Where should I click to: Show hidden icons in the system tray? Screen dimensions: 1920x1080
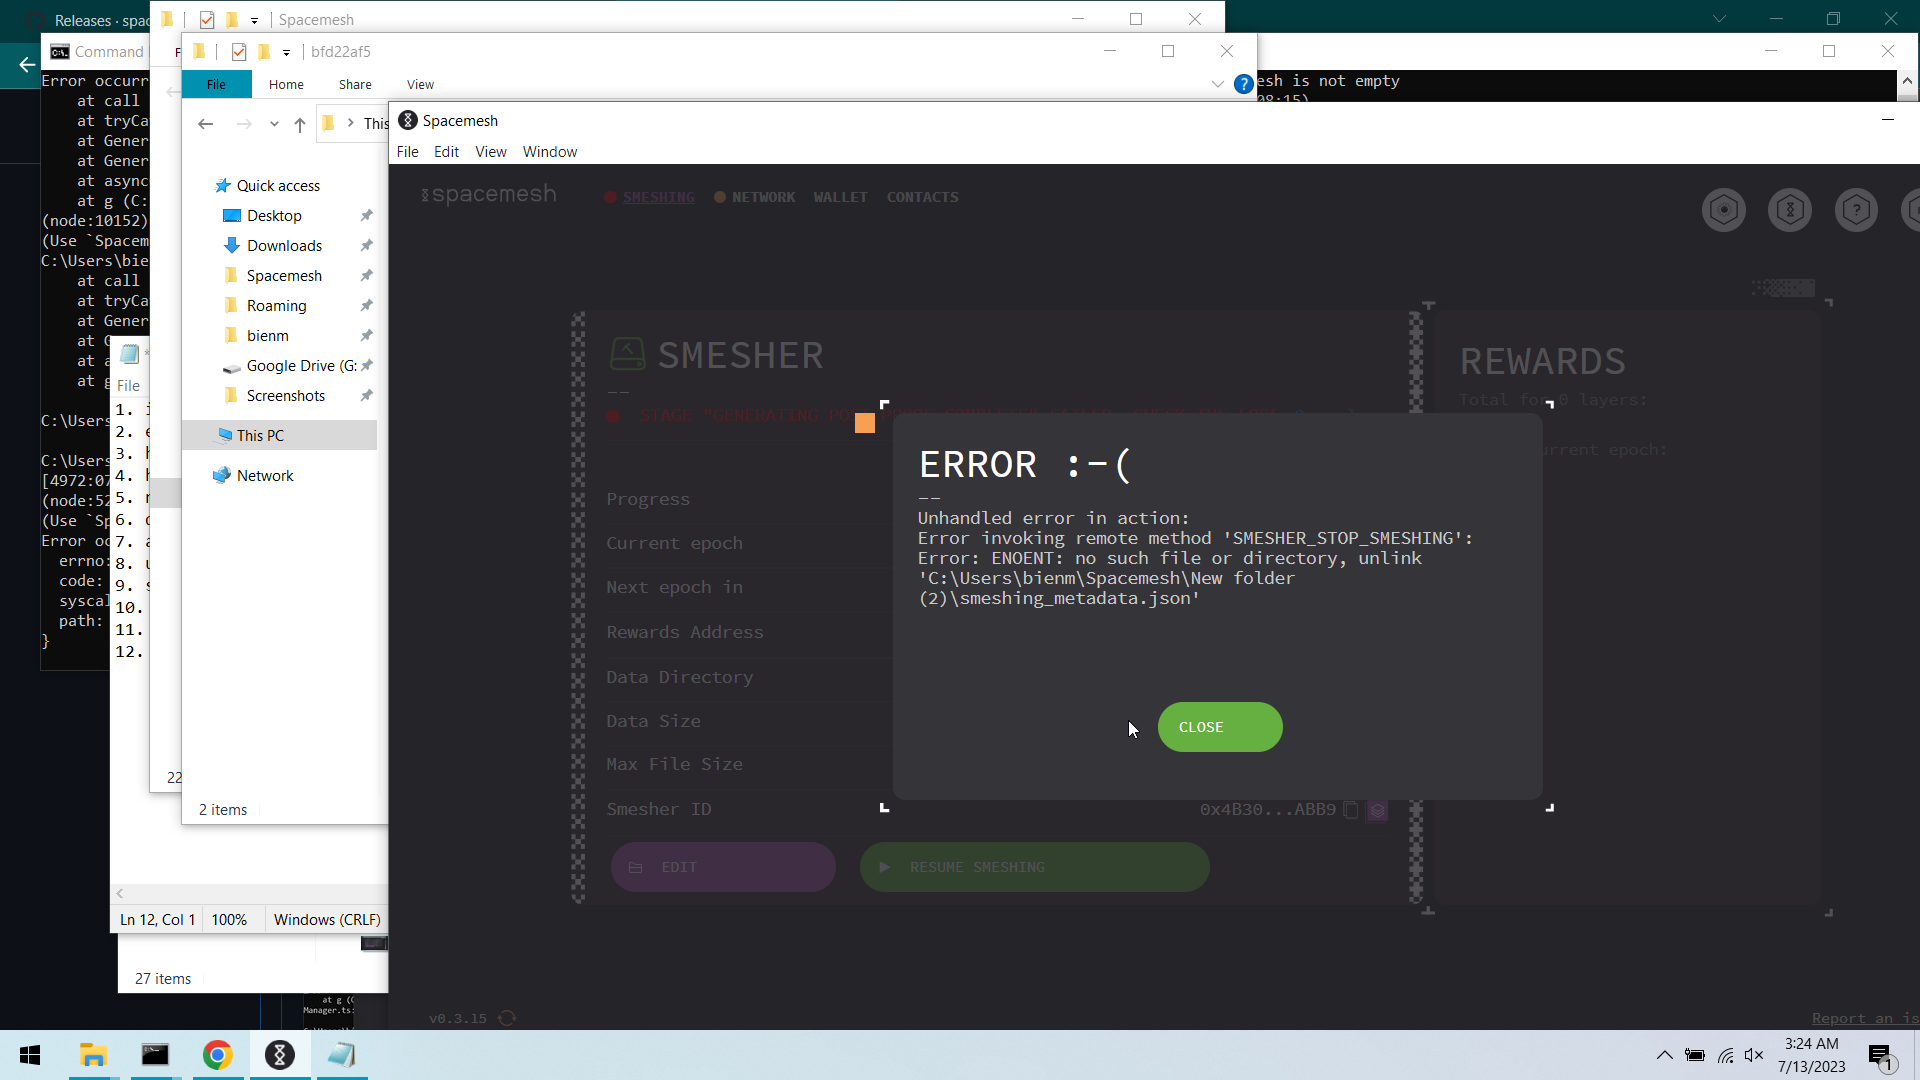pos(1665,1055)
